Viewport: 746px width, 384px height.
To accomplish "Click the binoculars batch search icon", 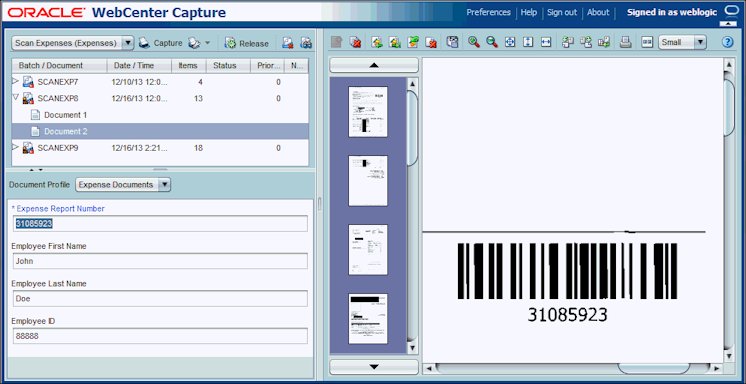I will 306,43.
